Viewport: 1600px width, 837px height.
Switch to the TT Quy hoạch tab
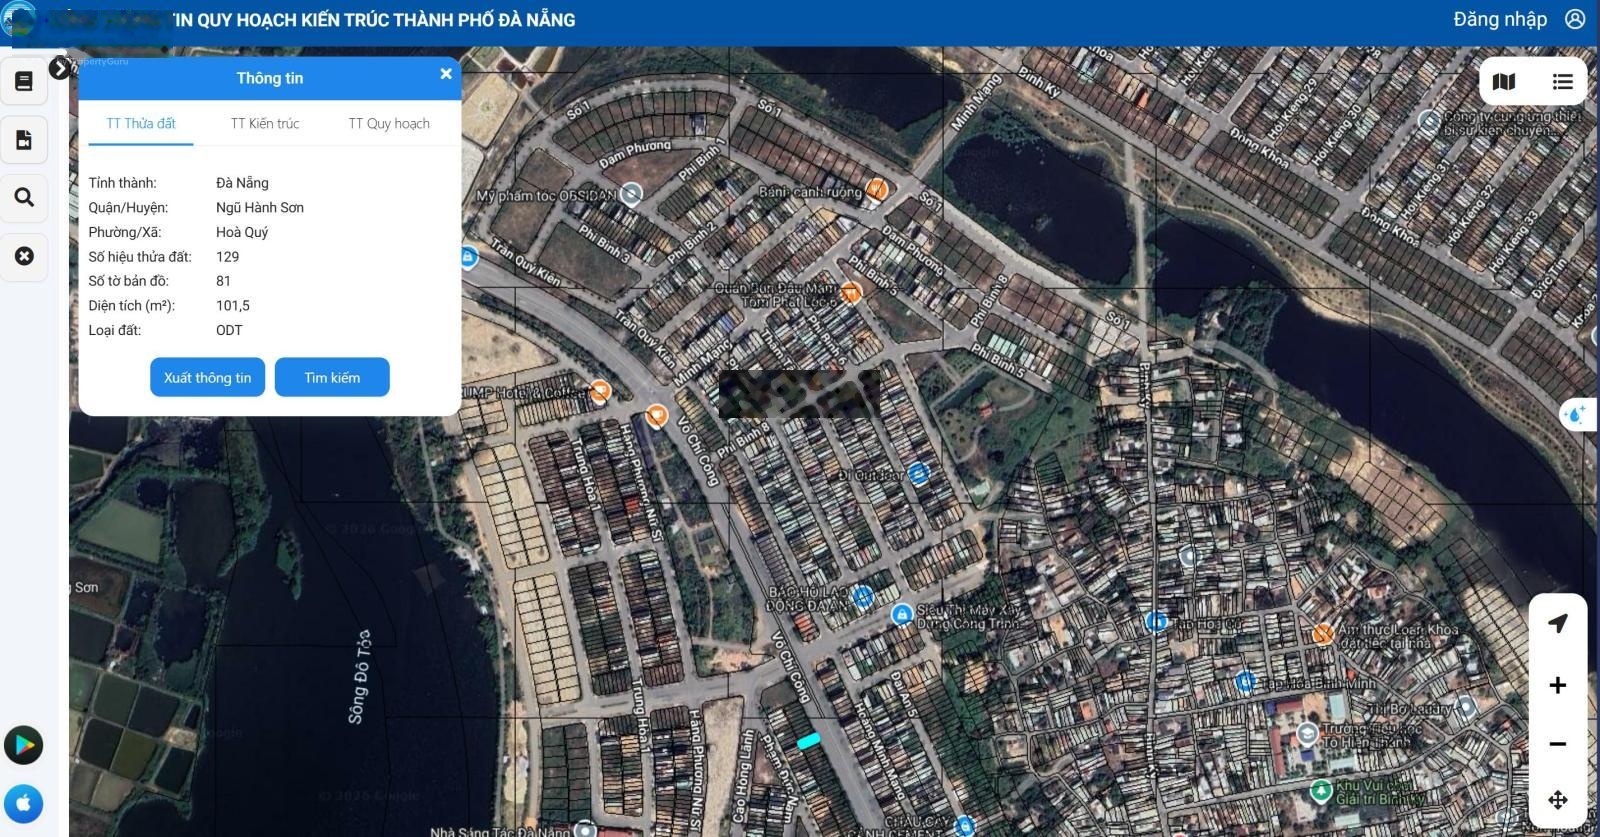pos(389,124)
